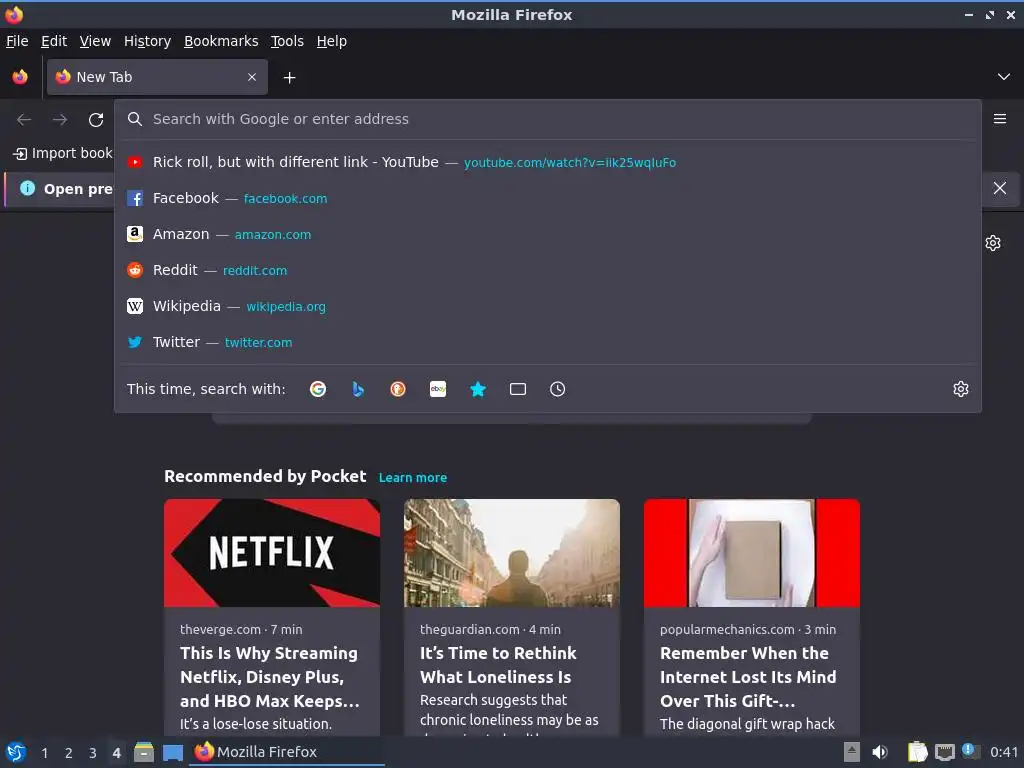Open 'This Is Why Streaming Netflix' headline
The height and width of the screenshot is (768, 1024).
point(270,677)
